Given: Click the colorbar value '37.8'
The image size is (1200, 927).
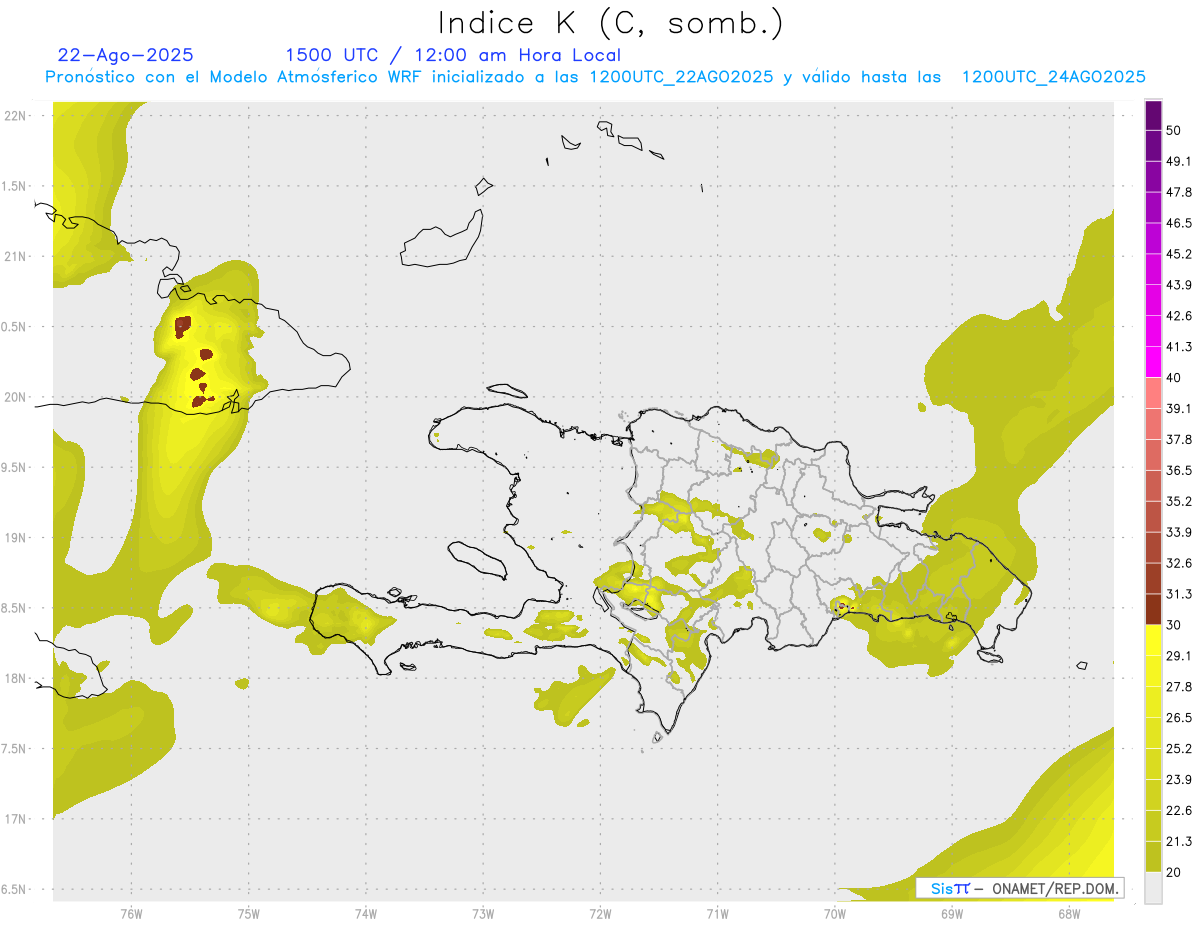Looking at the screenshot, I should point(1179,440).
